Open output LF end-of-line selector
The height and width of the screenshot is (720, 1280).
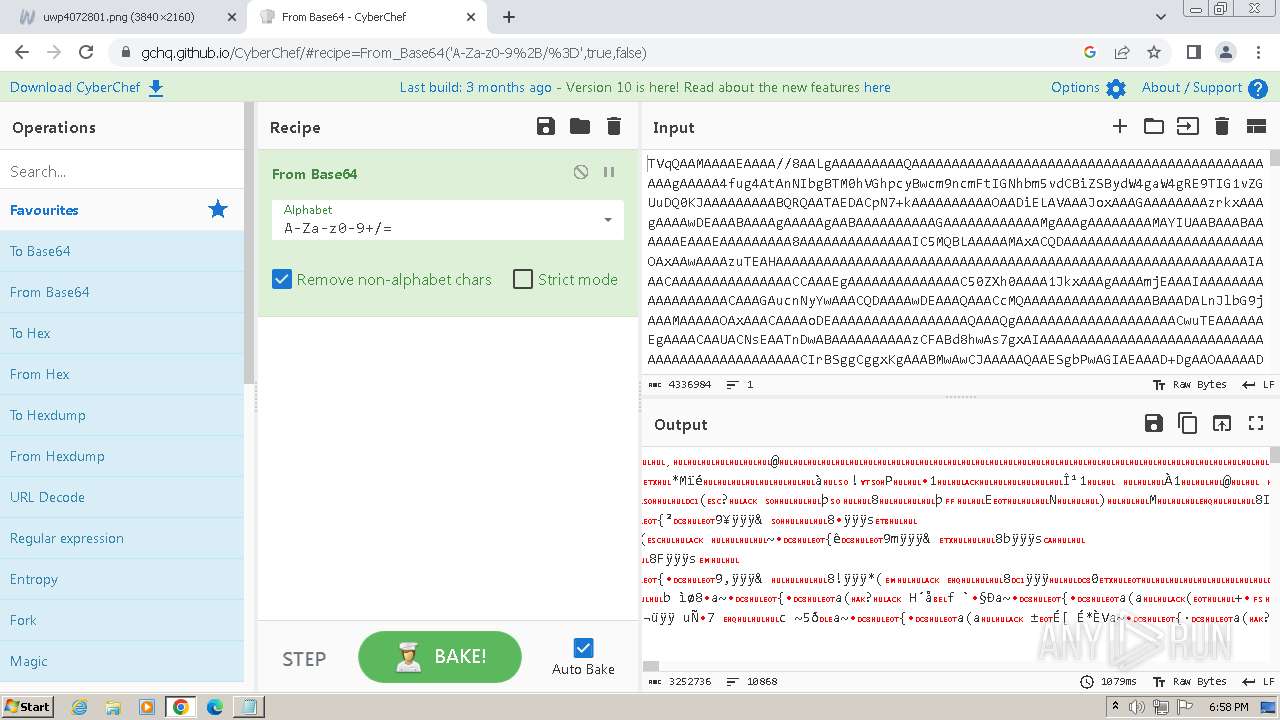click(1258, 681)
